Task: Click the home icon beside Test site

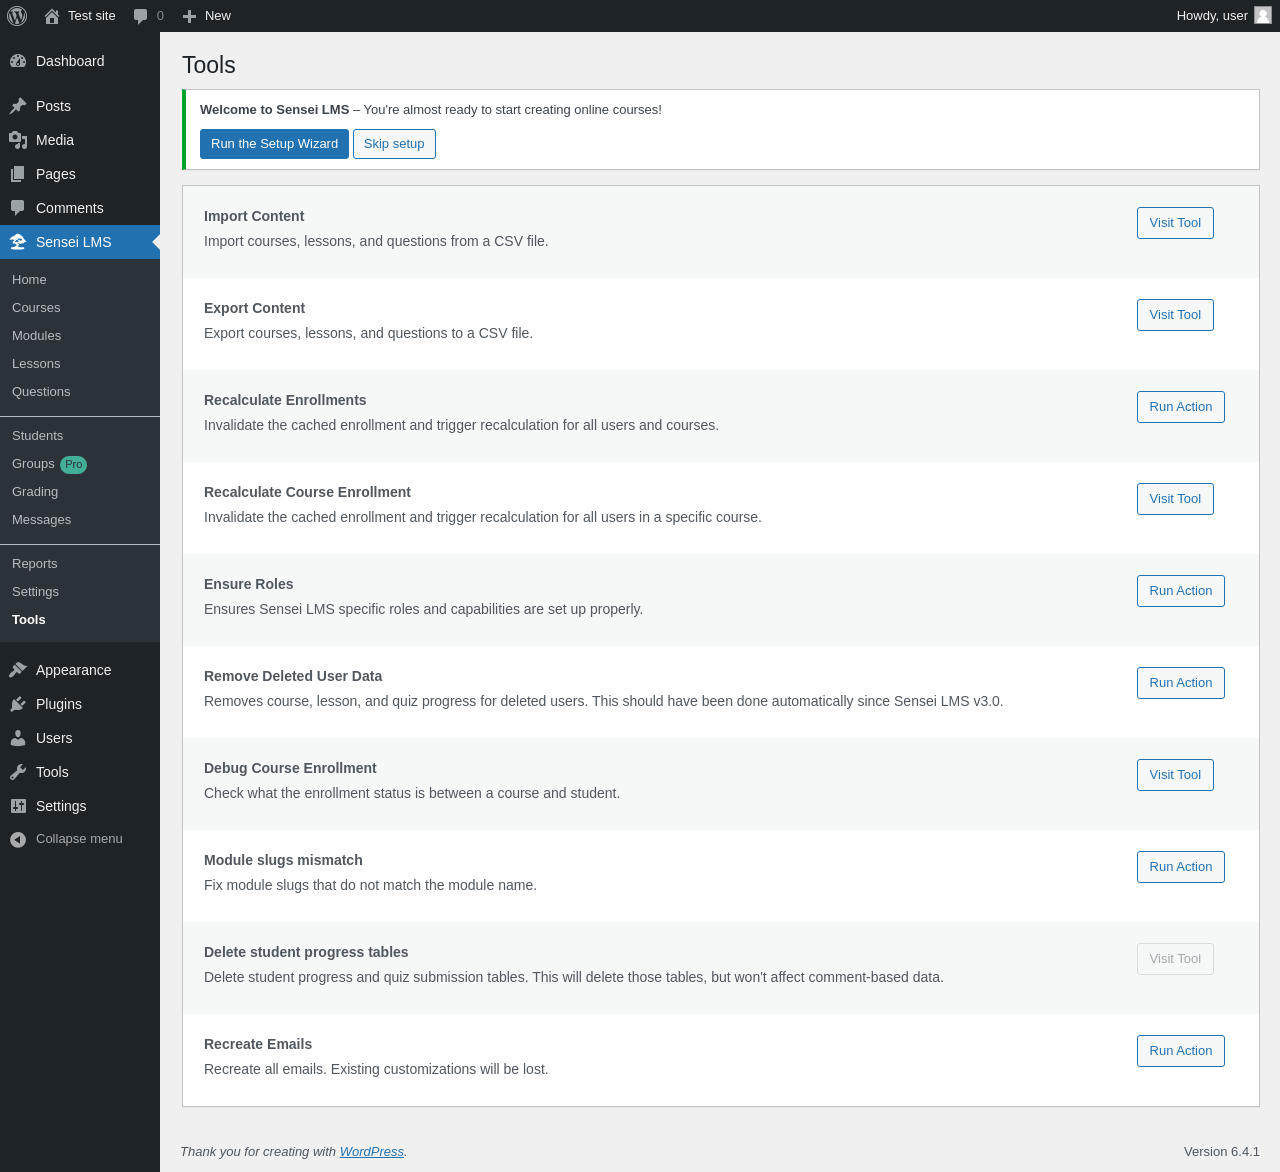Action: click(x=52, y=16)
